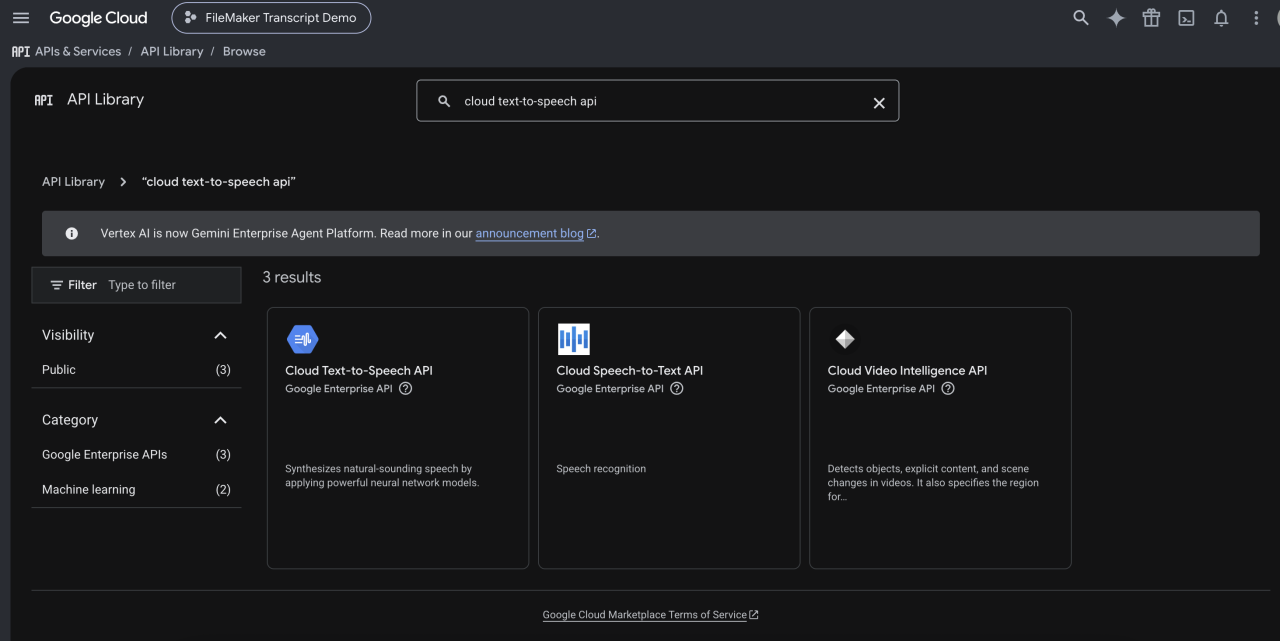Click the top bar search magnifier icon
The width and height of the screenshot is (1280, 641).
[1081, 18]
